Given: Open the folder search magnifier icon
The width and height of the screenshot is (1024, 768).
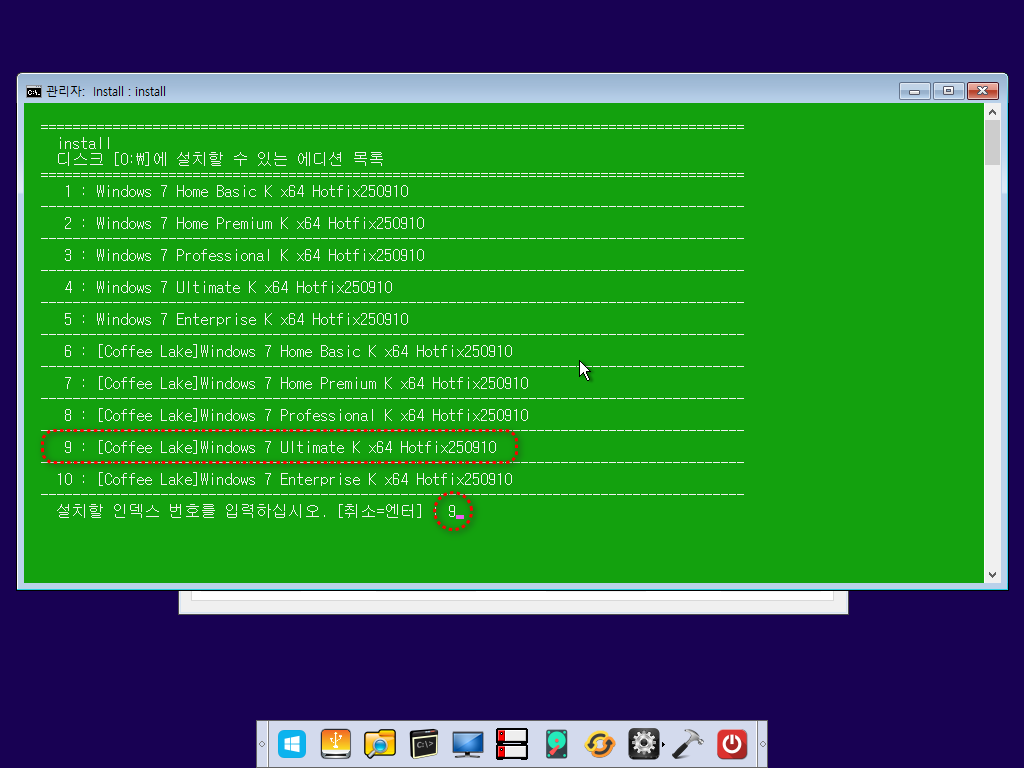Looking at the screenshot, I should click(x=379, y=744).
